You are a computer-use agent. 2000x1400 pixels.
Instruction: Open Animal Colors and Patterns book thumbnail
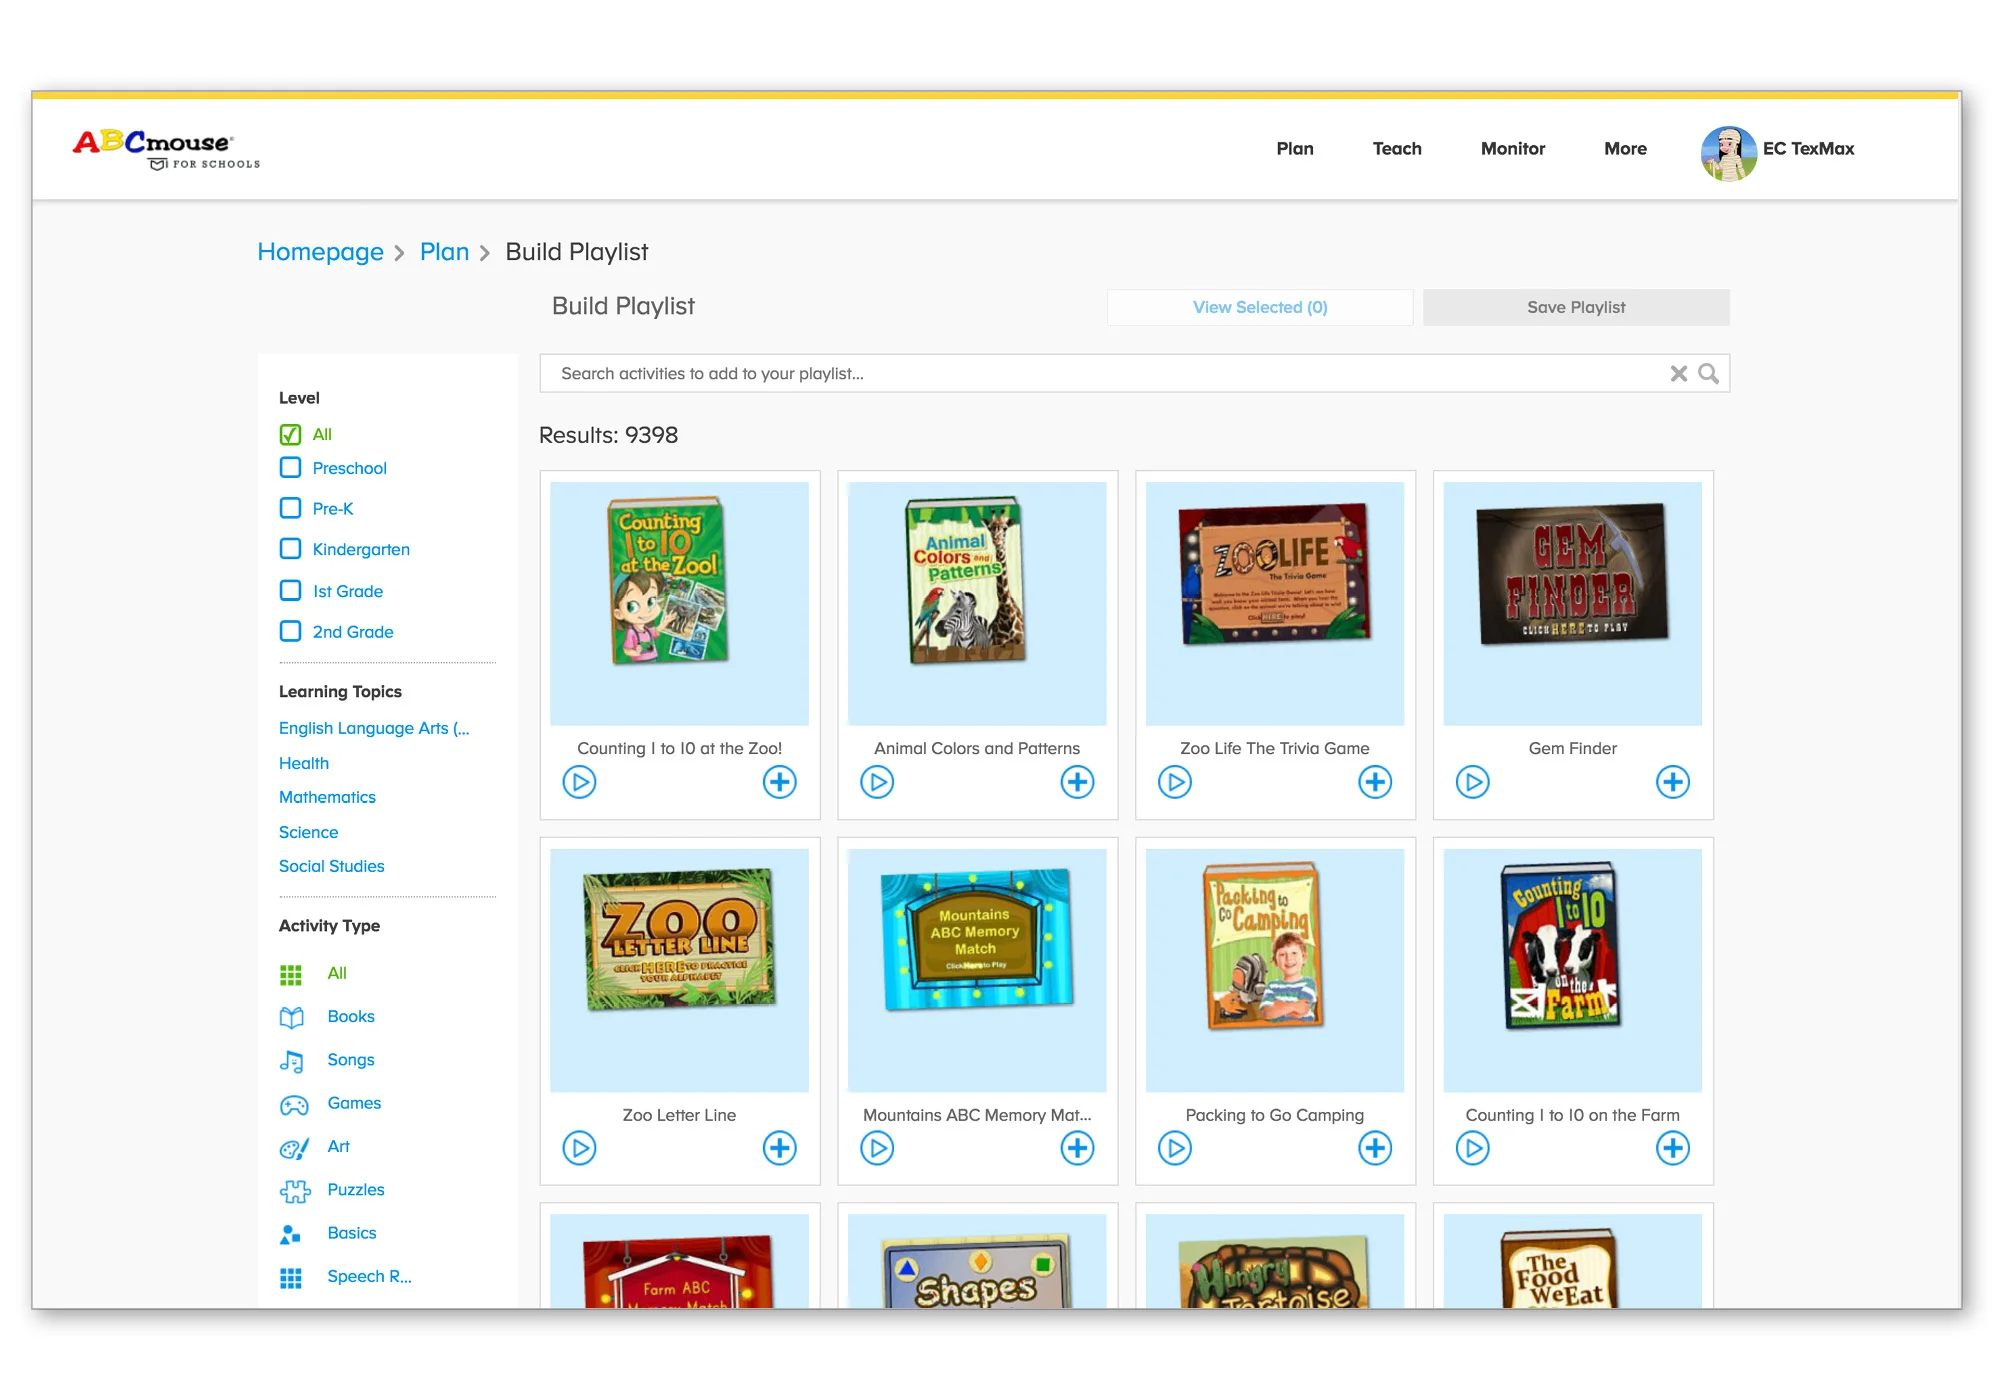pos(977,604)
